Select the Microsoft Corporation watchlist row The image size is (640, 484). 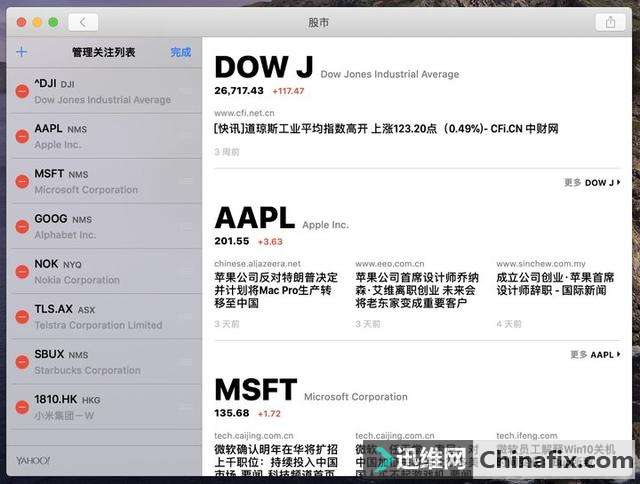pyautogui.click(x=104, y=181)
